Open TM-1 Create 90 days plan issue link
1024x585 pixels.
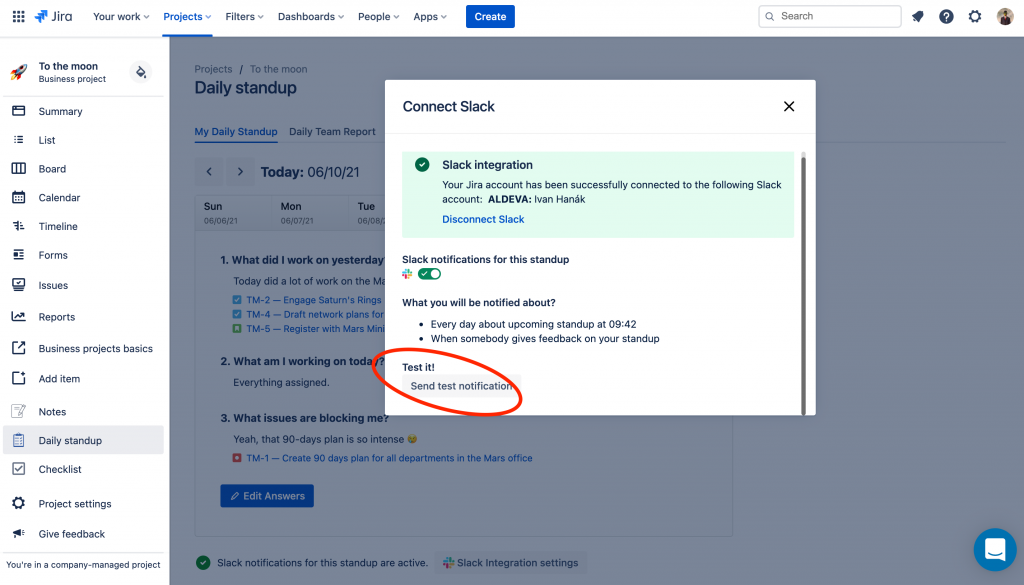(389, 458)
